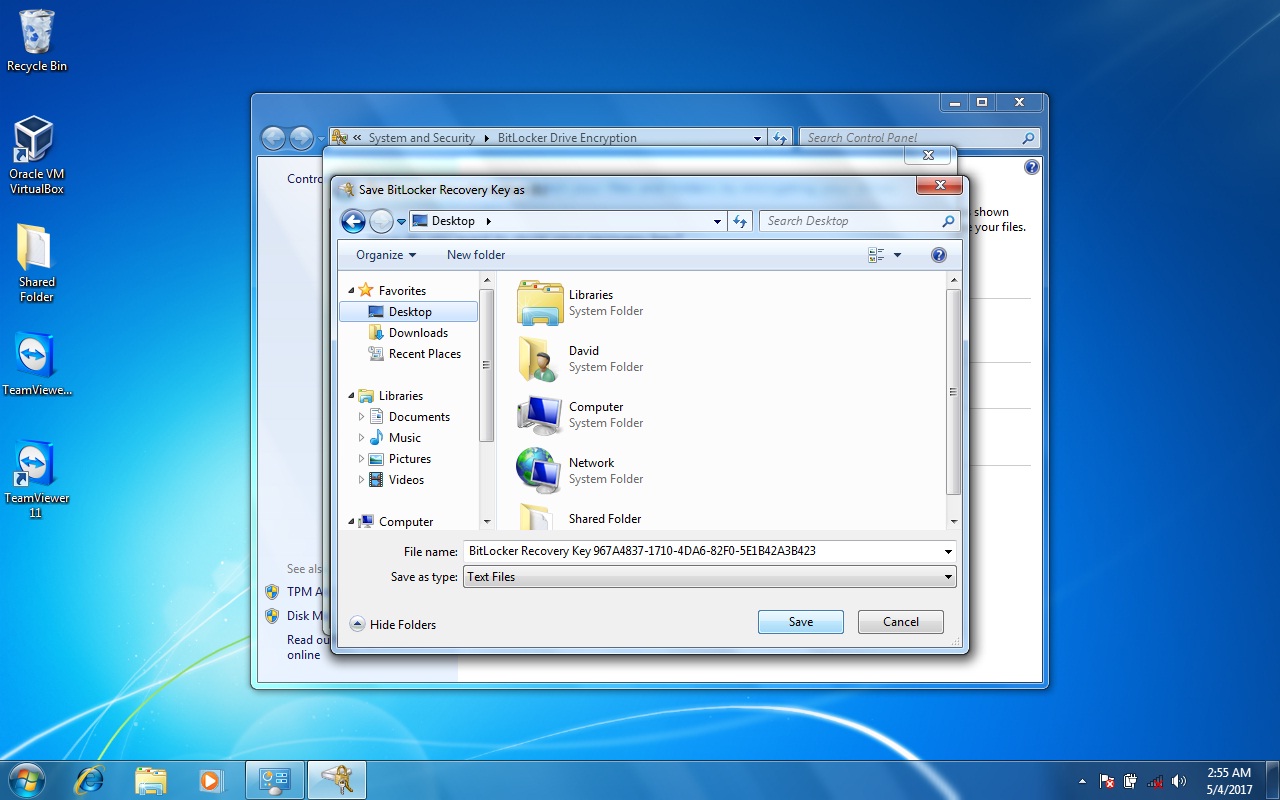The height and width of the screenshot is (800, 1280).
Task: Change view using the views icon
Action: click(876, 255)
